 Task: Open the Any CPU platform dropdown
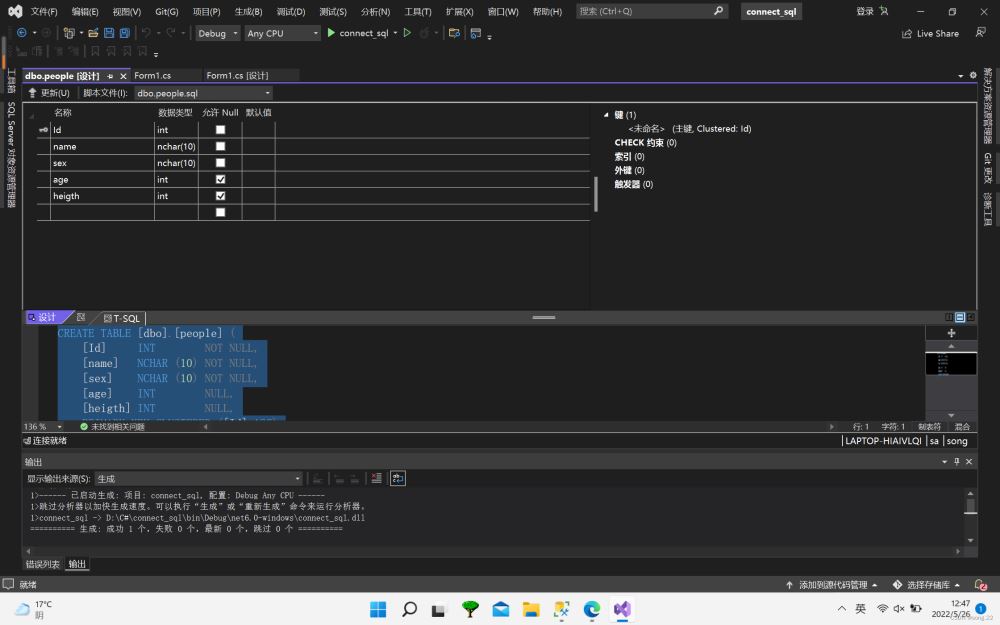point(282,33)
